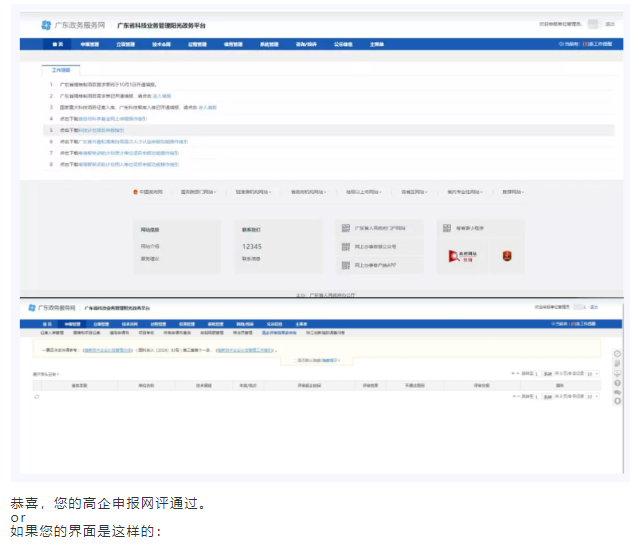Click the 评审结果 column header
639x548 pixels.
(x=370, y=385)
